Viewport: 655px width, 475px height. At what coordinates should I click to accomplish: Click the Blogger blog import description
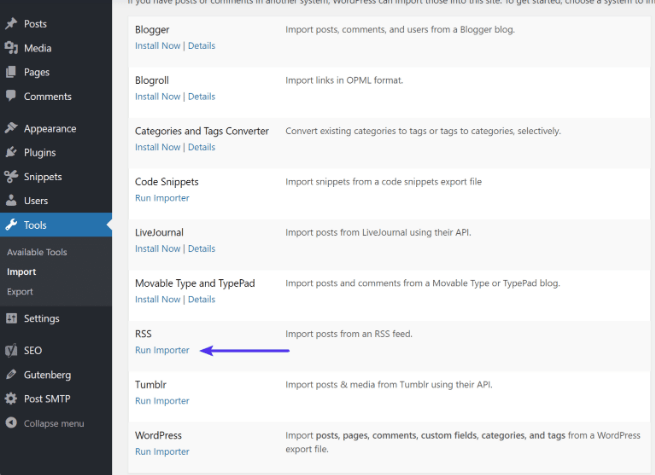point(400,30)
